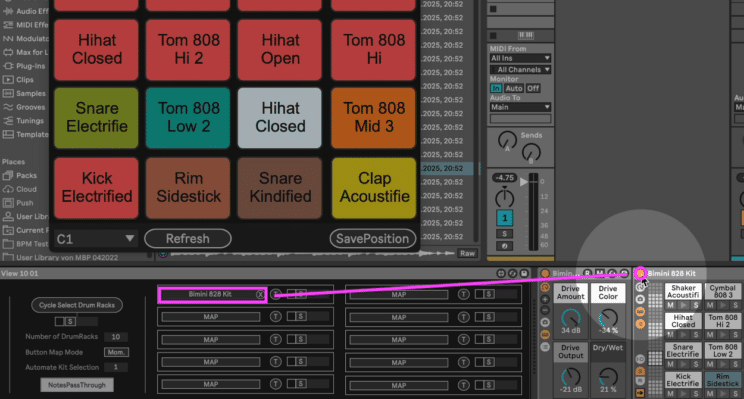Trigger the yellow Clap Acoustifie pad

(374, 187)
